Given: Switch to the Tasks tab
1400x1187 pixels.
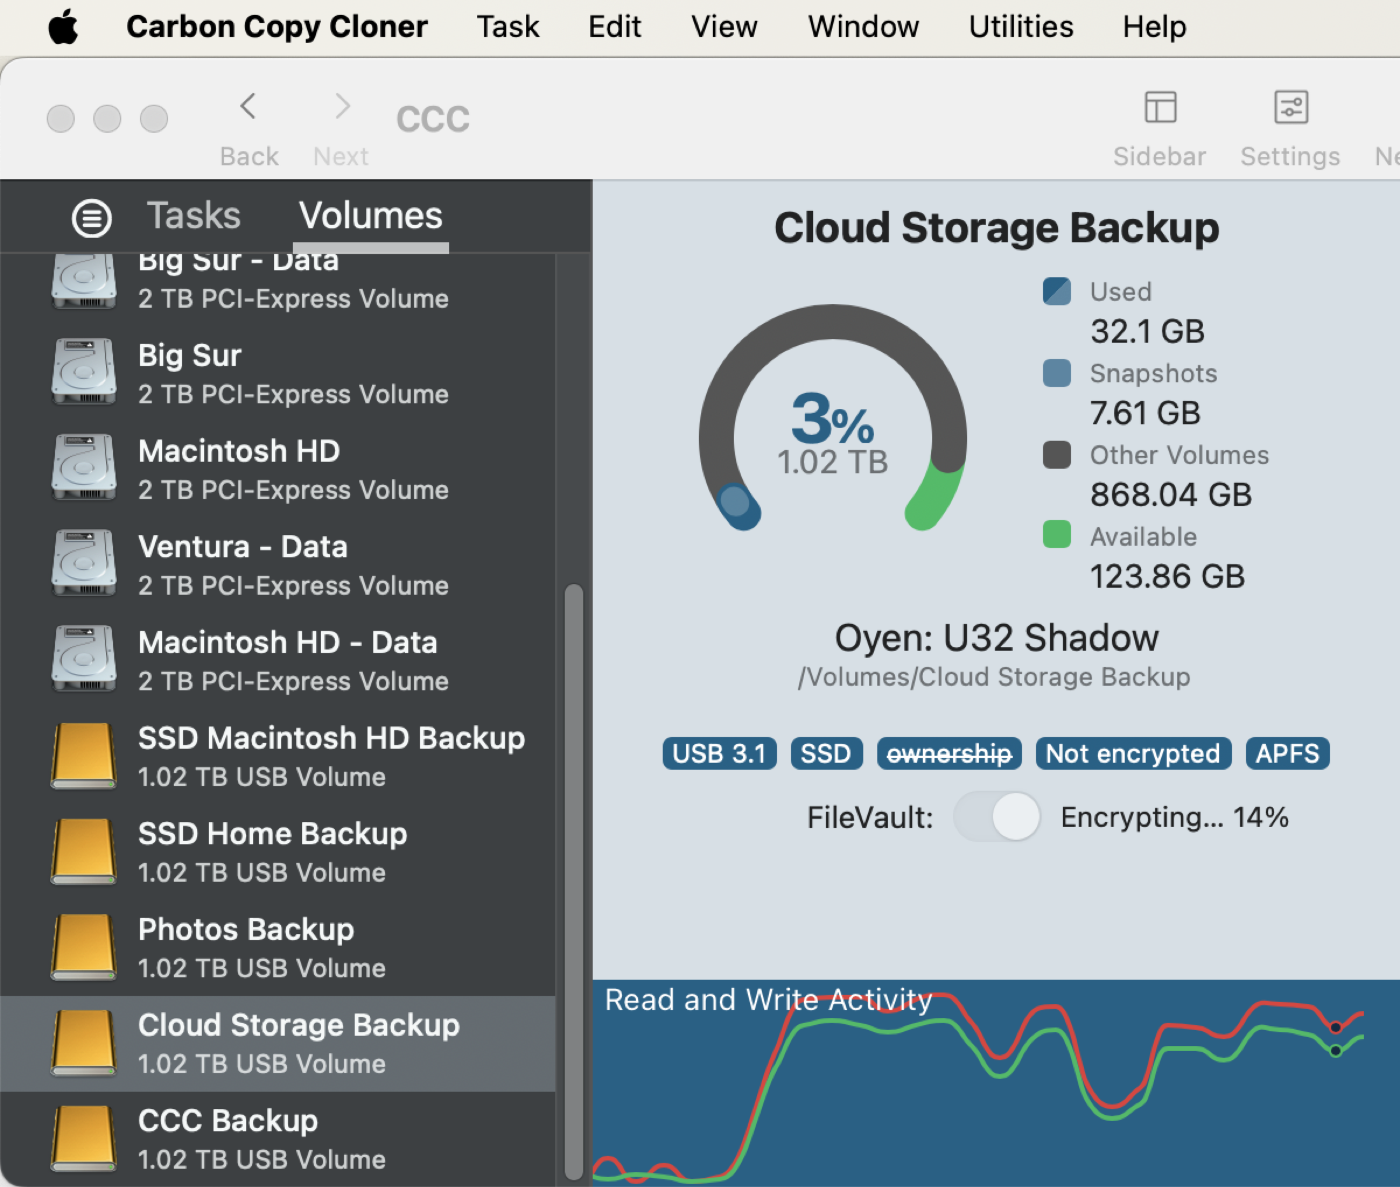Looking at the screenshot, I should click(194, 216).
